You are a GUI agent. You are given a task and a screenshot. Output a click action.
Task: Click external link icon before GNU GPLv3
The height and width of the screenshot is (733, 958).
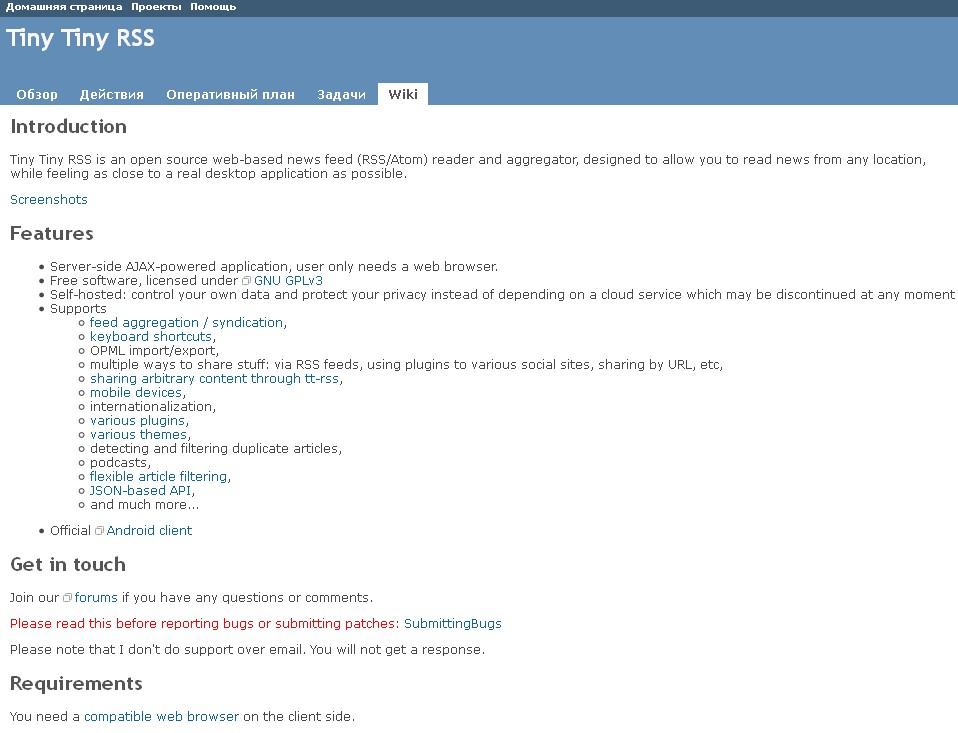coord(246,281)
